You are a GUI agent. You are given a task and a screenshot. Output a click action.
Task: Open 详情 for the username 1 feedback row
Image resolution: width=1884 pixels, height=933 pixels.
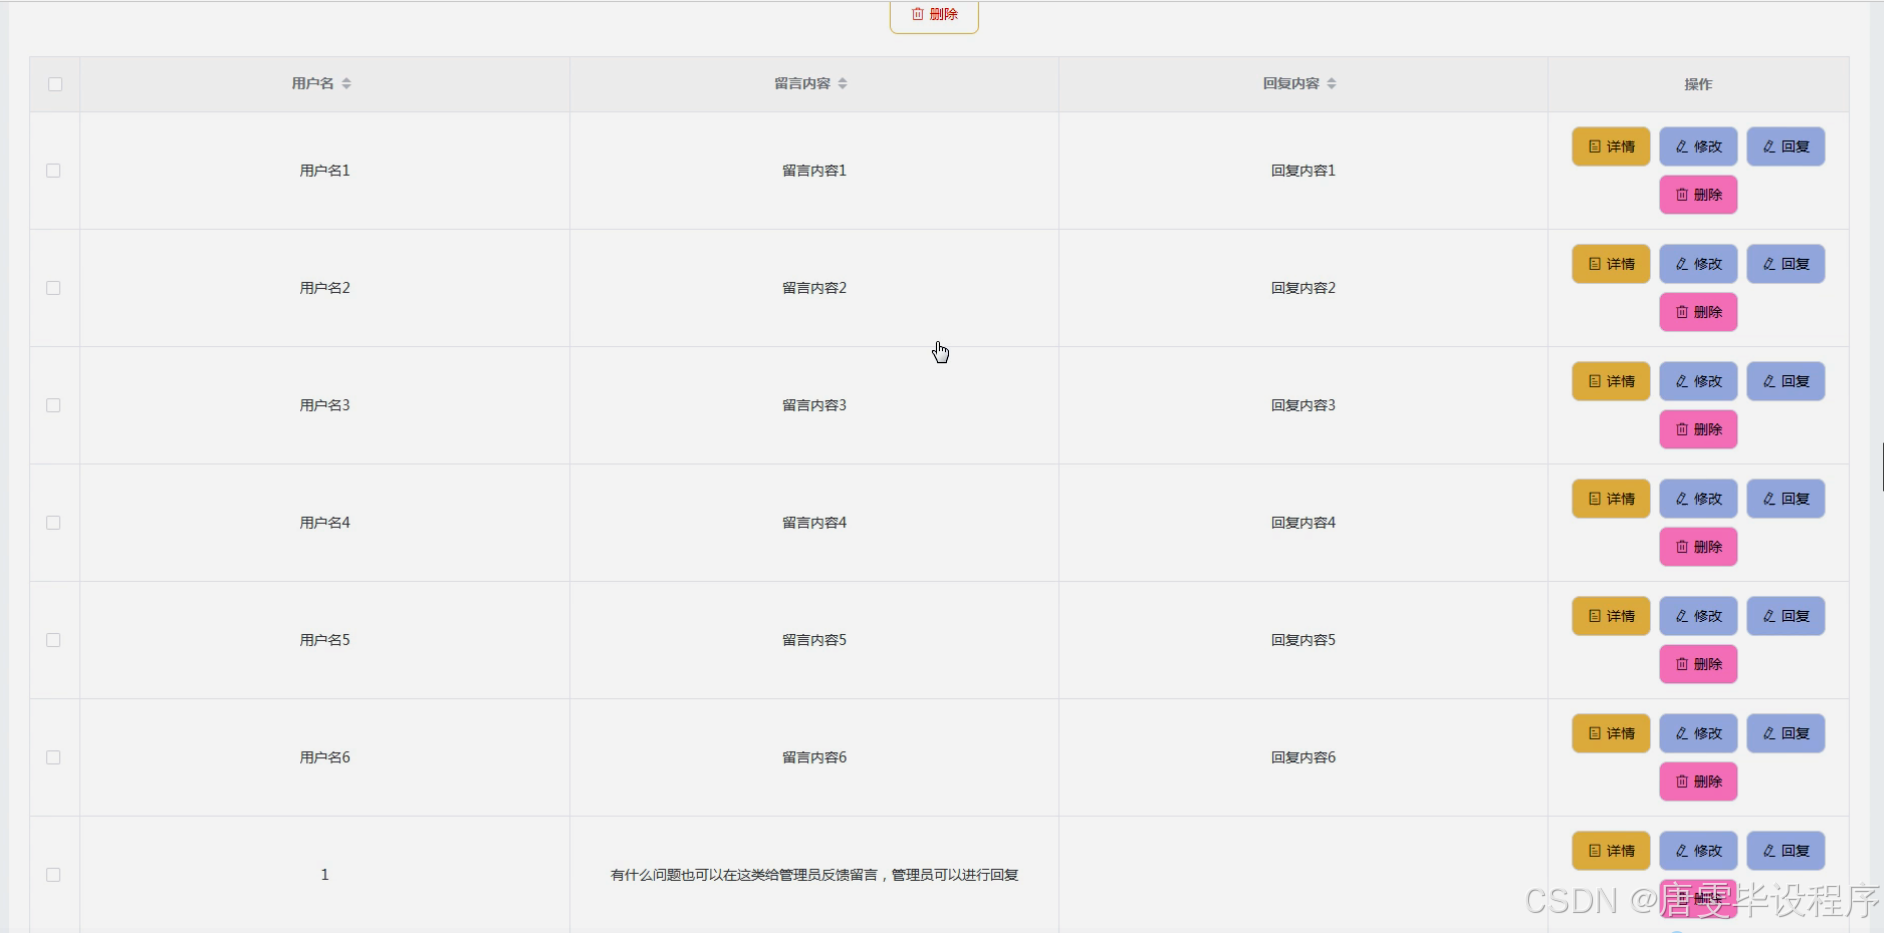1611,851
